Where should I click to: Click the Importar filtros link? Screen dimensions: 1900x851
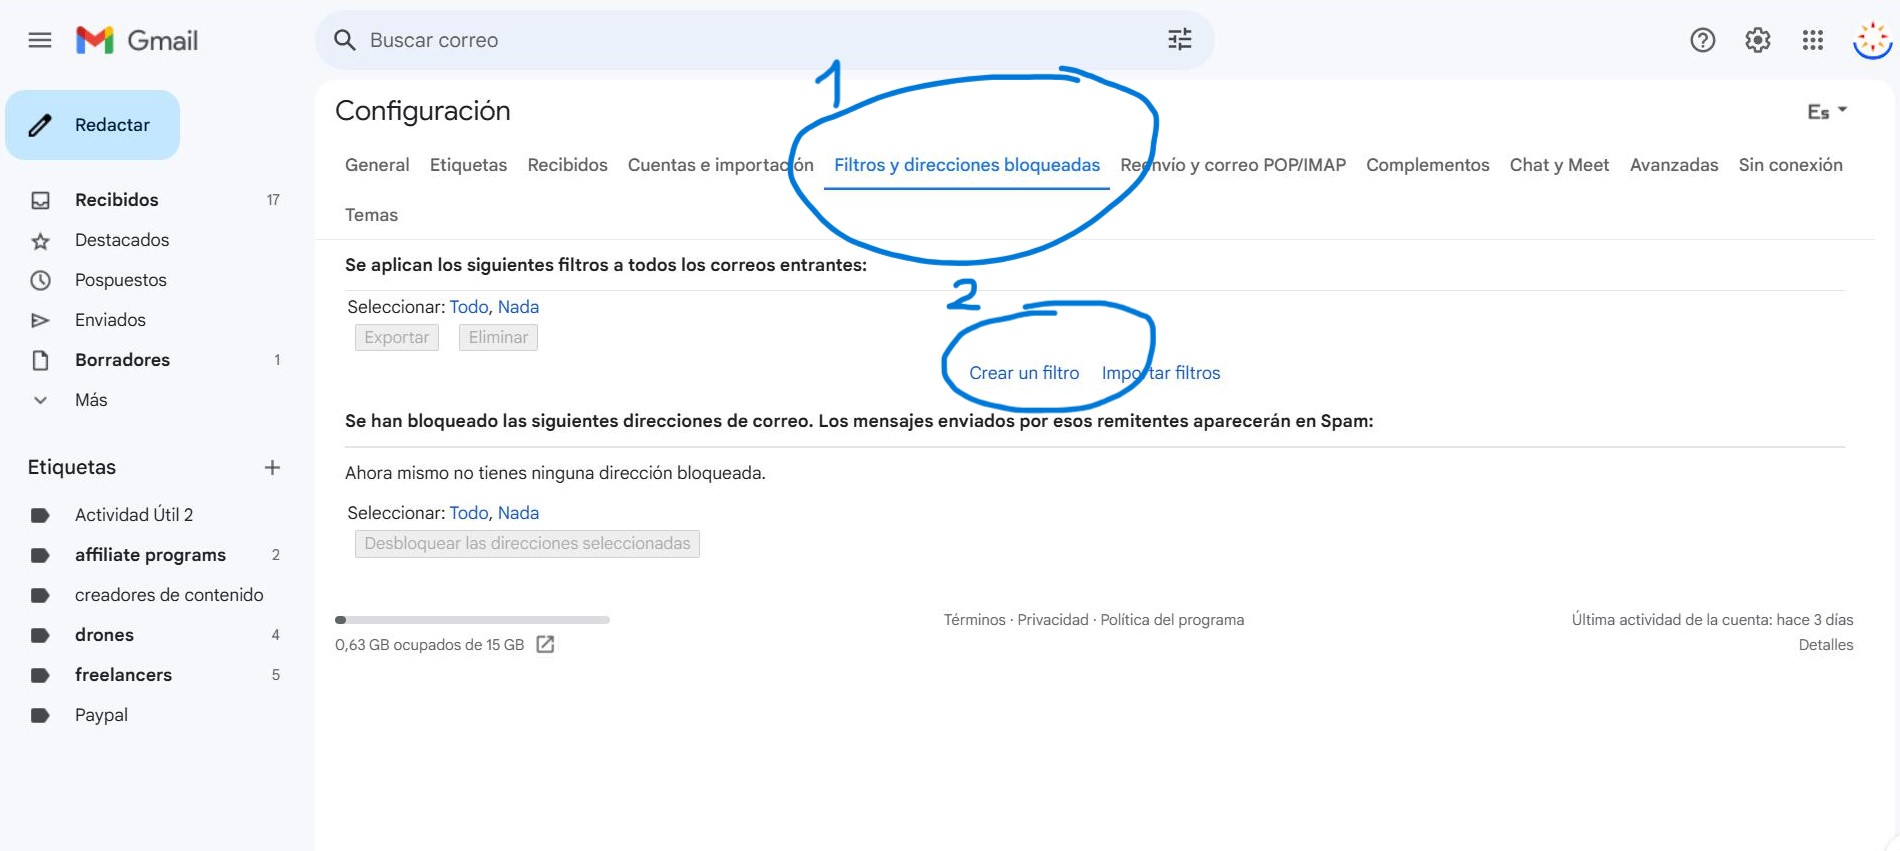[1160, 373]
